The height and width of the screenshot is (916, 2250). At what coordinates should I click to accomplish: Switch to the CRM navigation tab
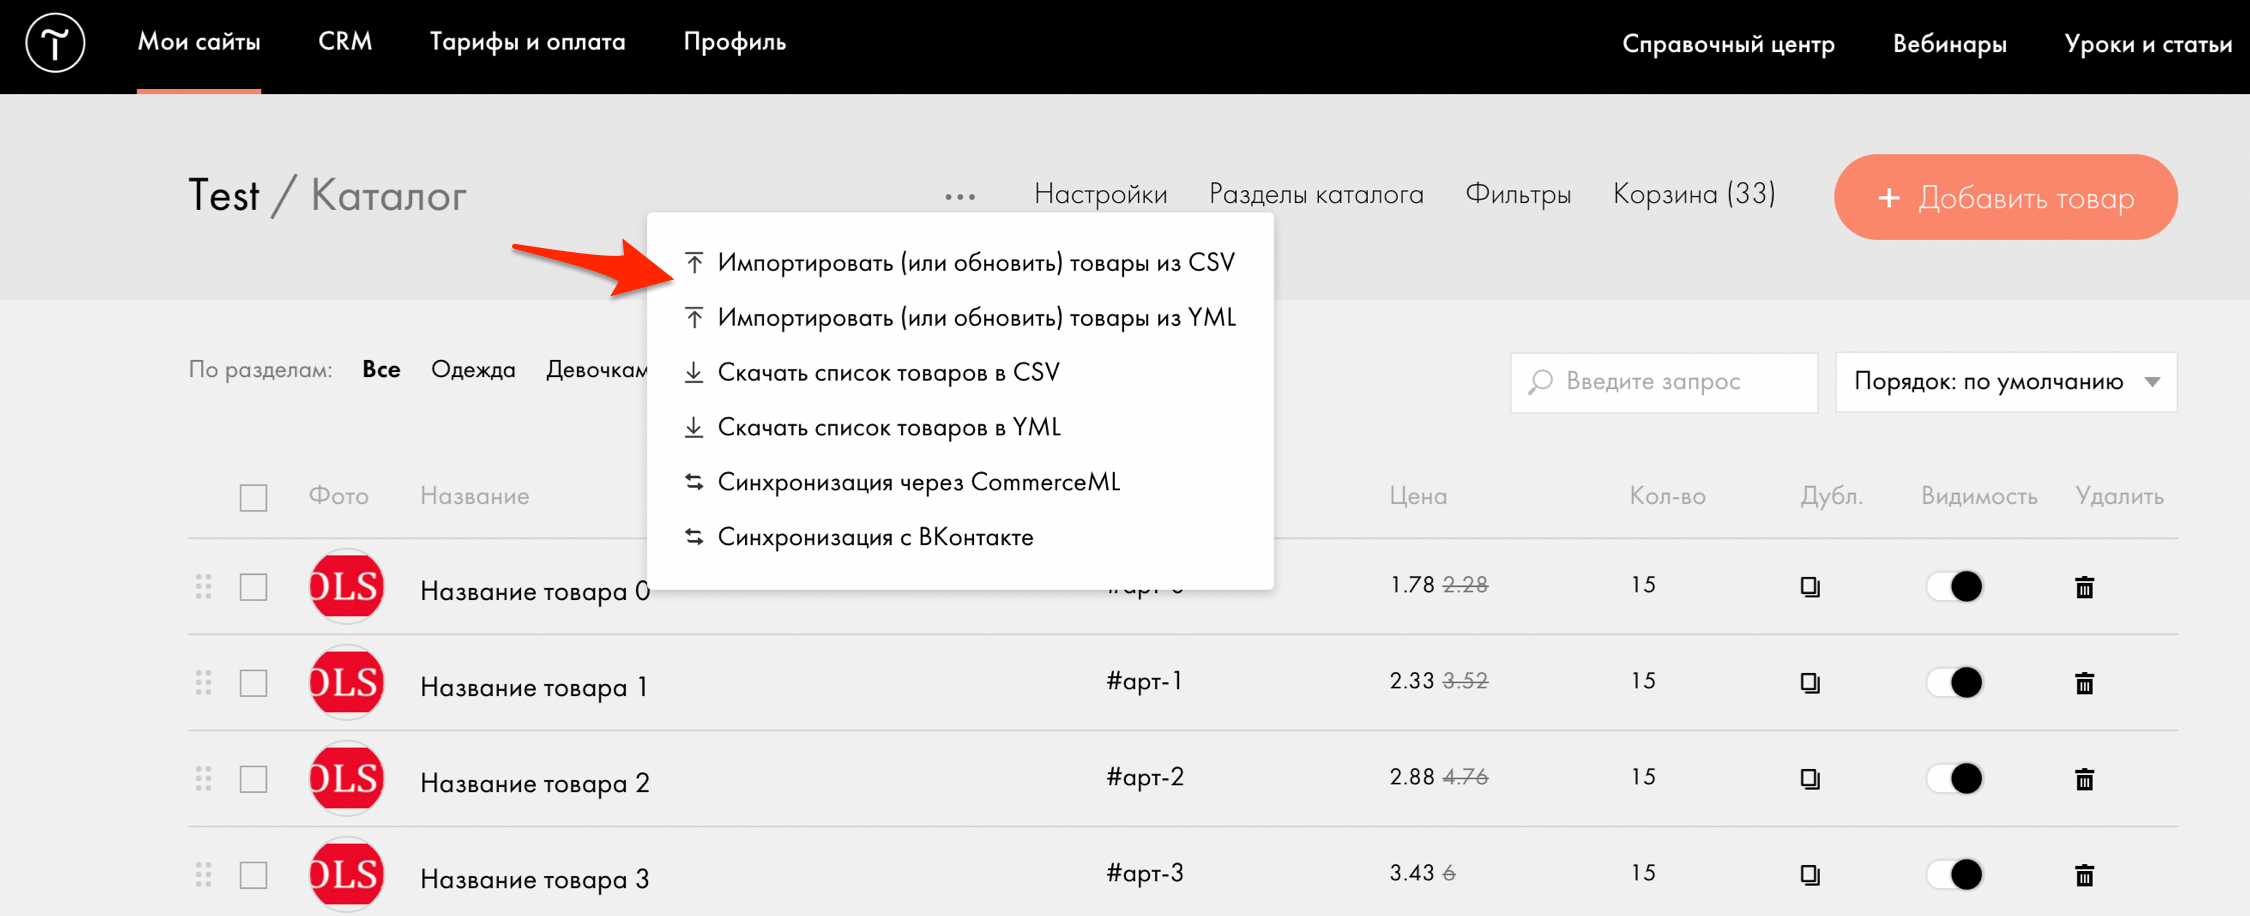pyautogui.click(x=345, y=41)
